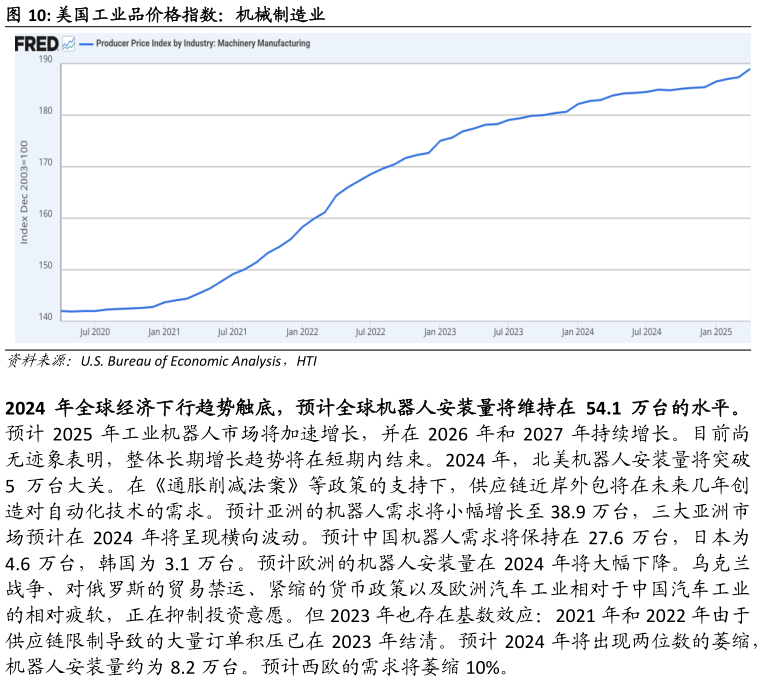Click the y-axis label '150'
Screen dimensions: 762x682
click(45, 265)
